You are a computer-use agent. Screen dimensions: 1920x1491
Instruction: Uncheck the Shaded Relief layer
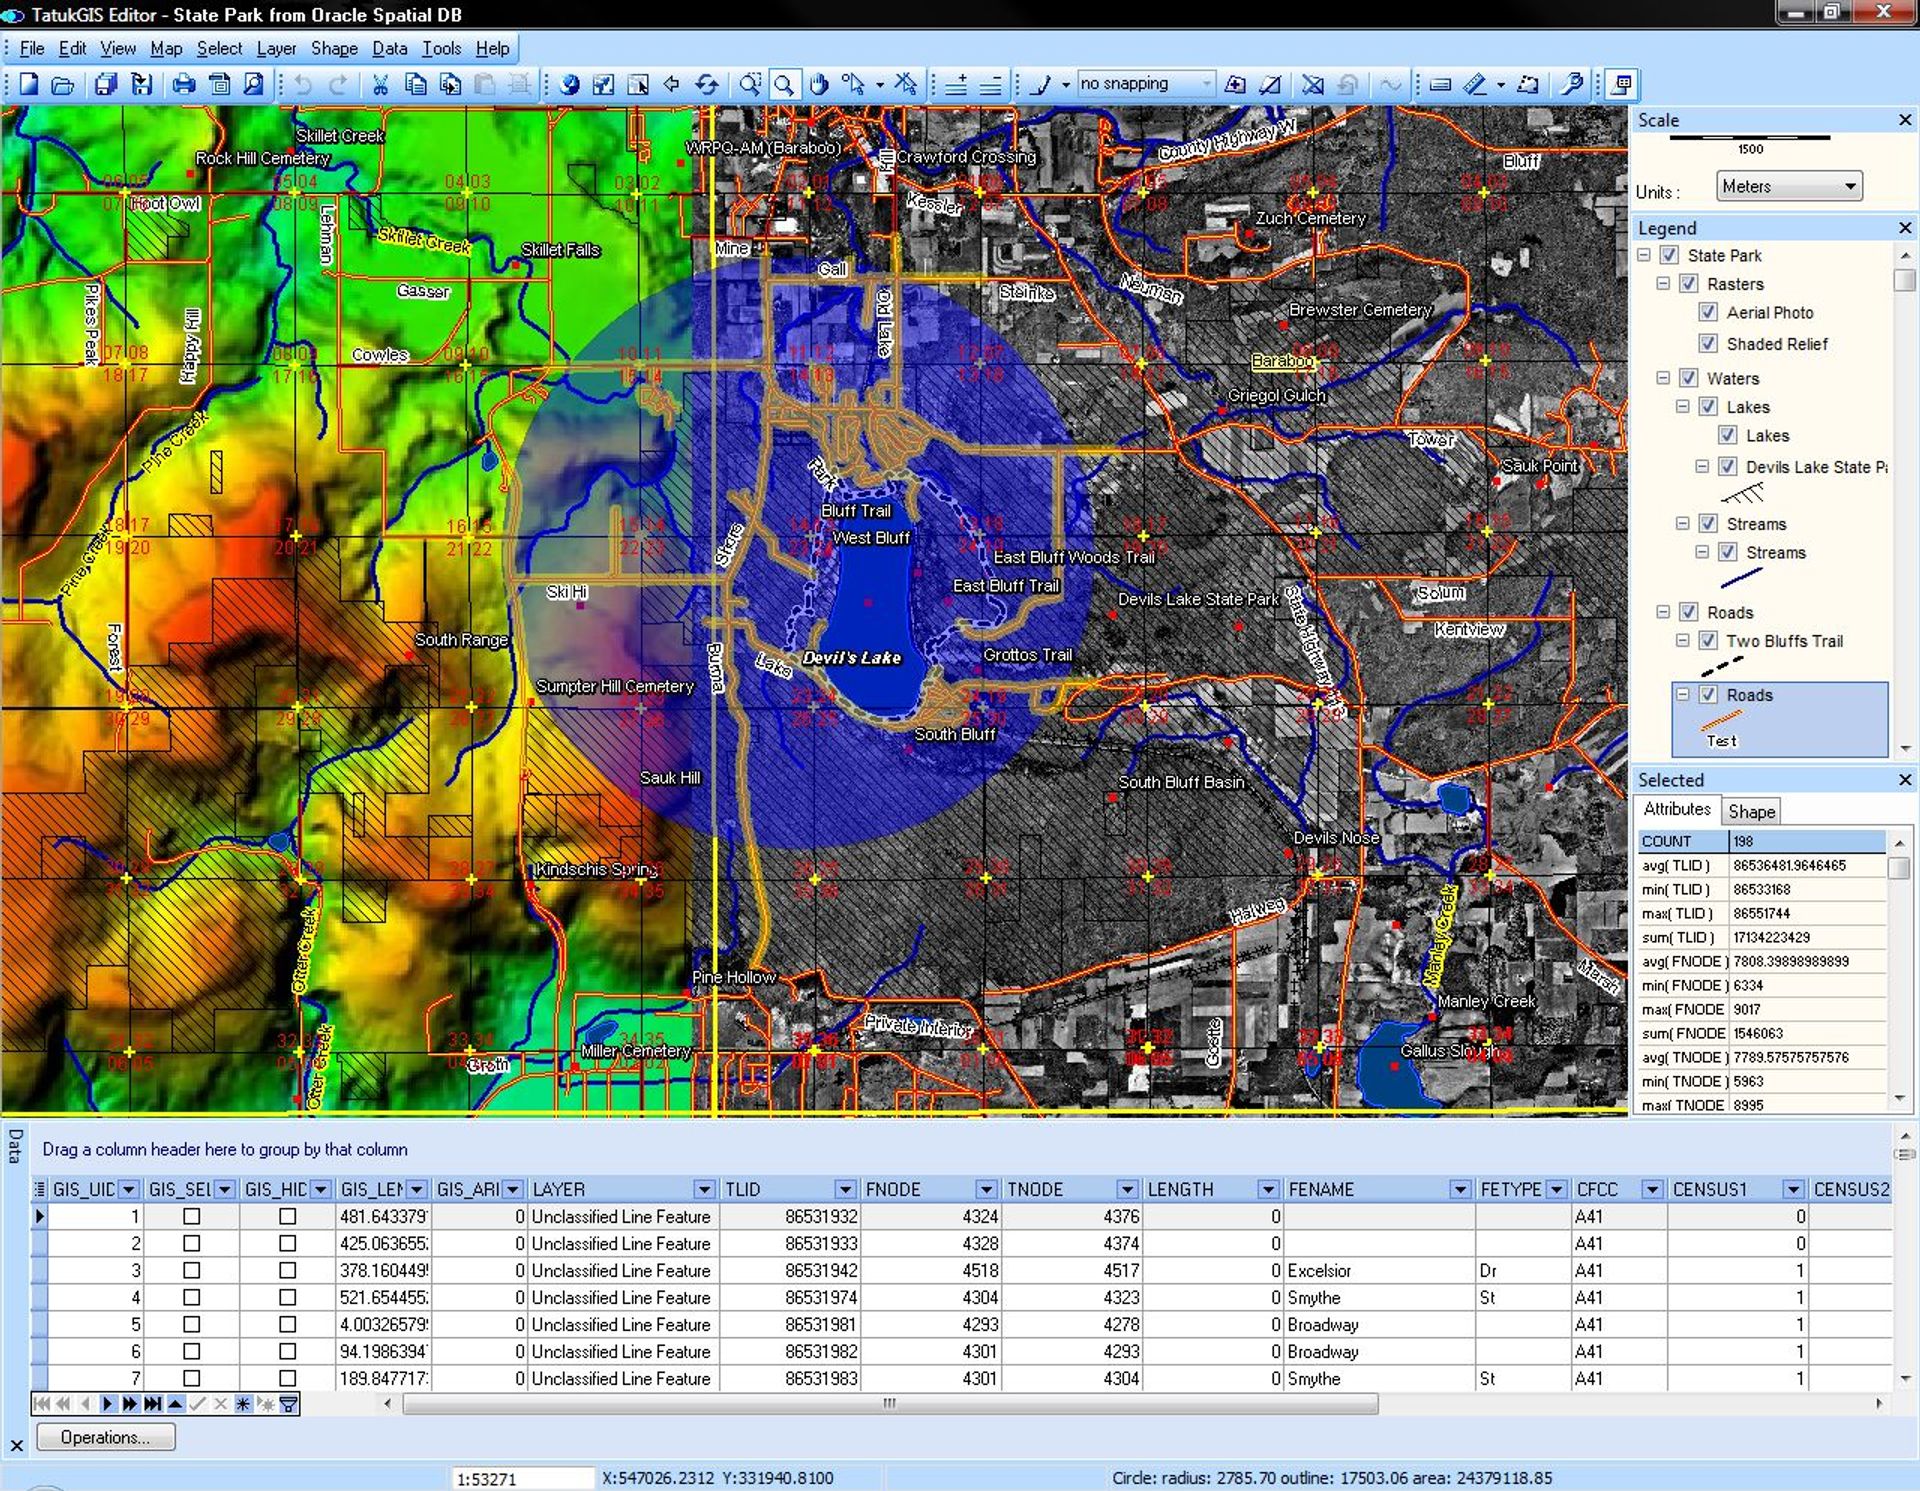pyautogui.click(x=1710, y=343)
